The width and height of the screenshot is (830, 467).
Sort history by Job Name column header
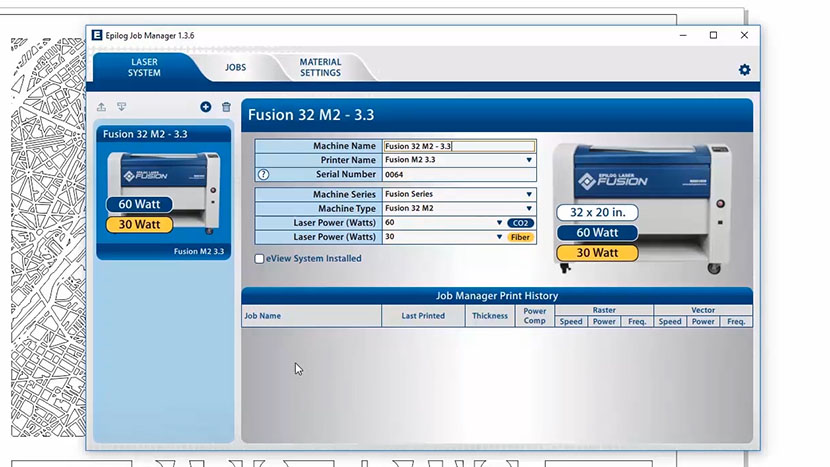tap(311, 316)
